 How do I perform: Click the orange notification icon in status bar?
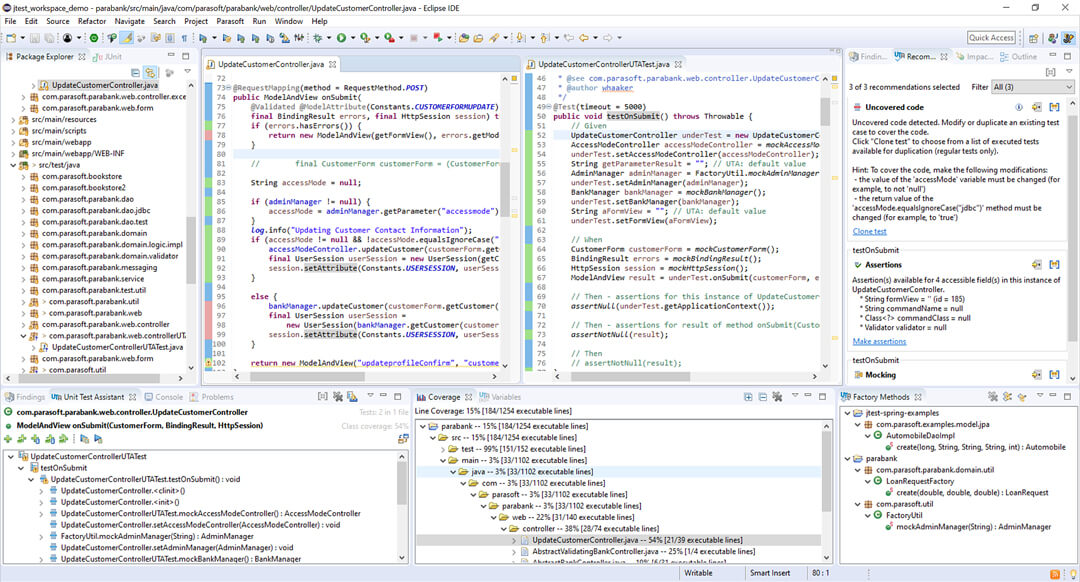tap(1055, 574)
